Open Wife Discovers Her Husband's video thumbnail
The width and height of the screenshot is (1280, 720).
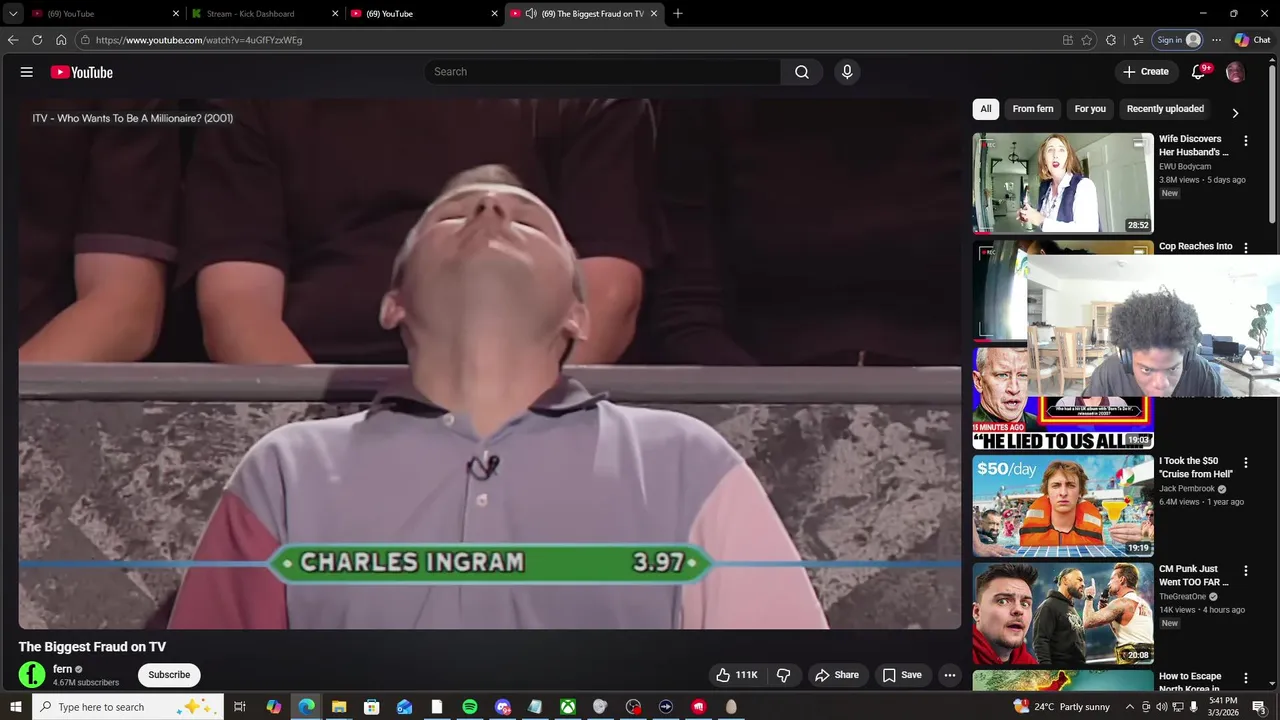point(1063,183)
